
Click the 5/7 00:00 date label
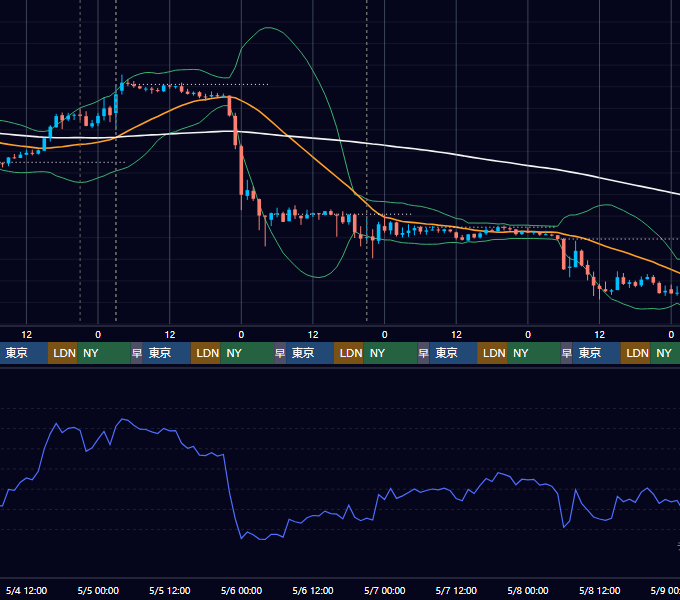click(x=385, y=590)
